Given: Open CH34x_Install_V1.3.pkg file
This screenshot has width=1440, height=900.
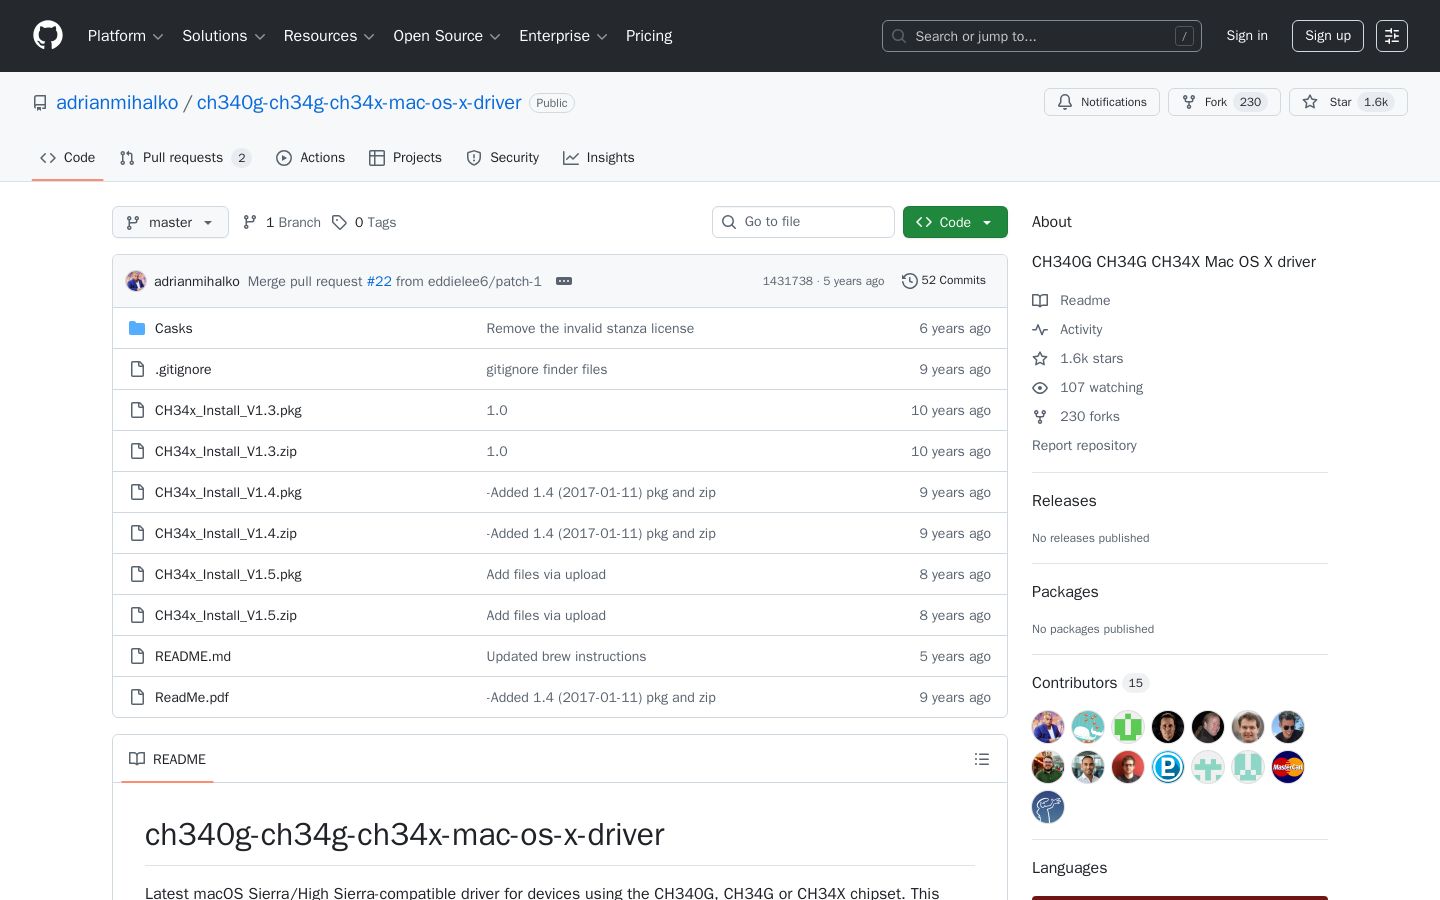Looking at the screenshot, I should click(x=228, y=410).
